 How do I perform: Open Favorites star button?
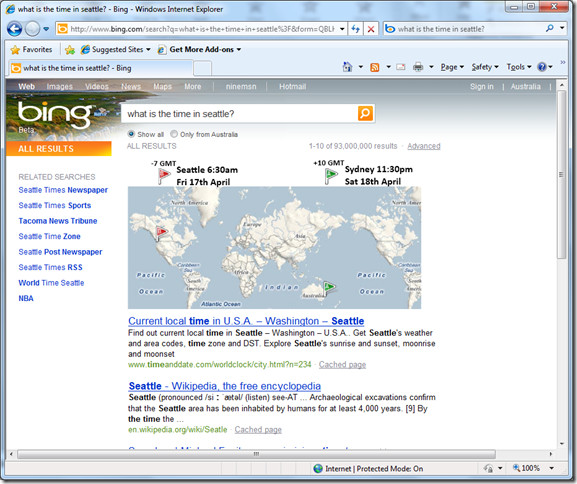click(31, 49)
